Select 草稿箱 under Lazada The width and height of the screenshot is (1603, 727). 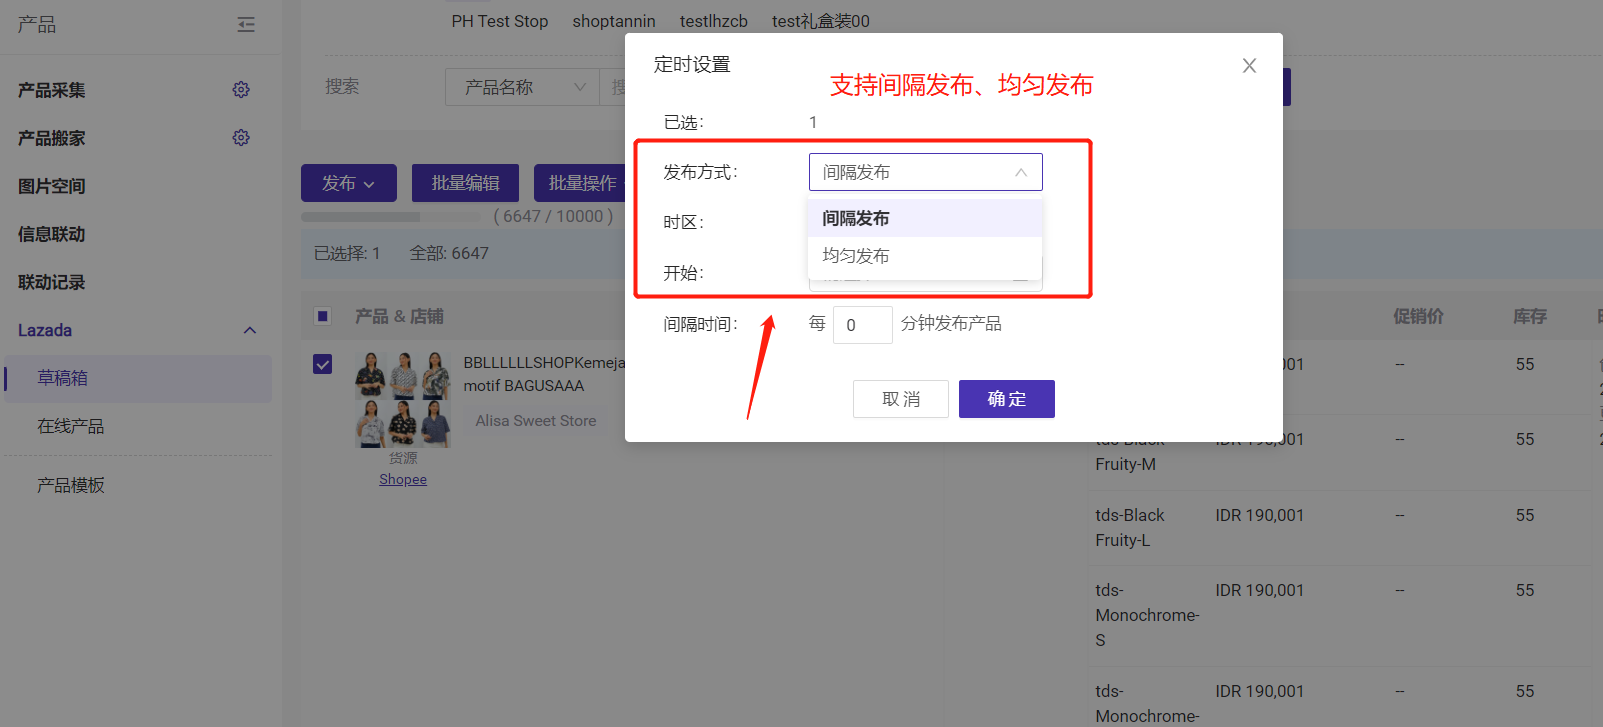click(138, 378)
